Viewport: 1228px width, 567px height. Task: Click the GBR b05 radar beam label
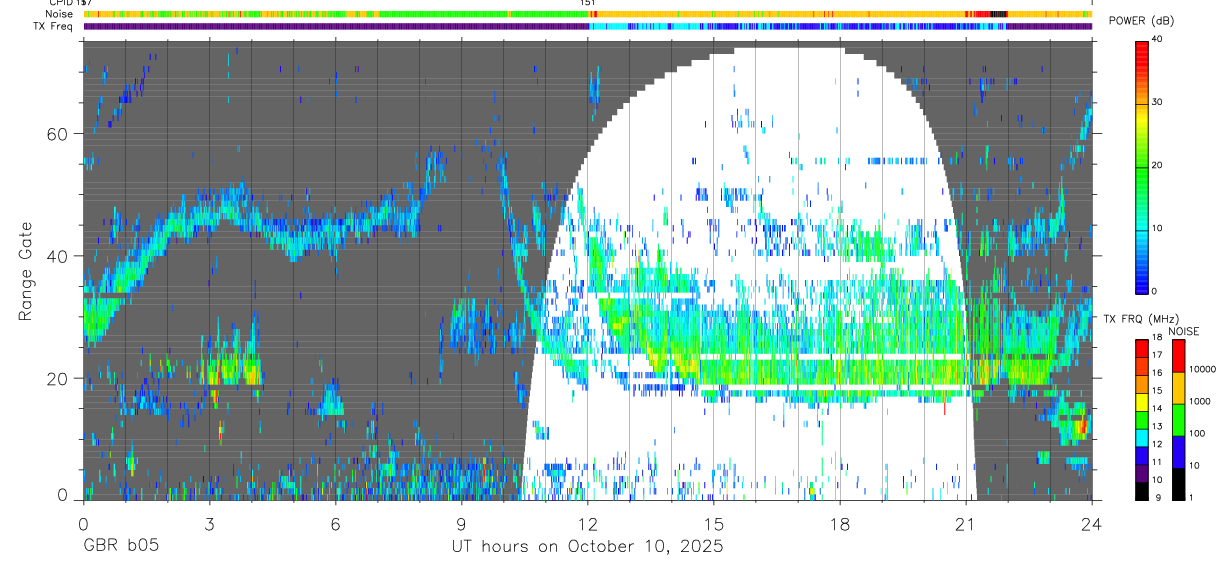click(x=121, y=547)
